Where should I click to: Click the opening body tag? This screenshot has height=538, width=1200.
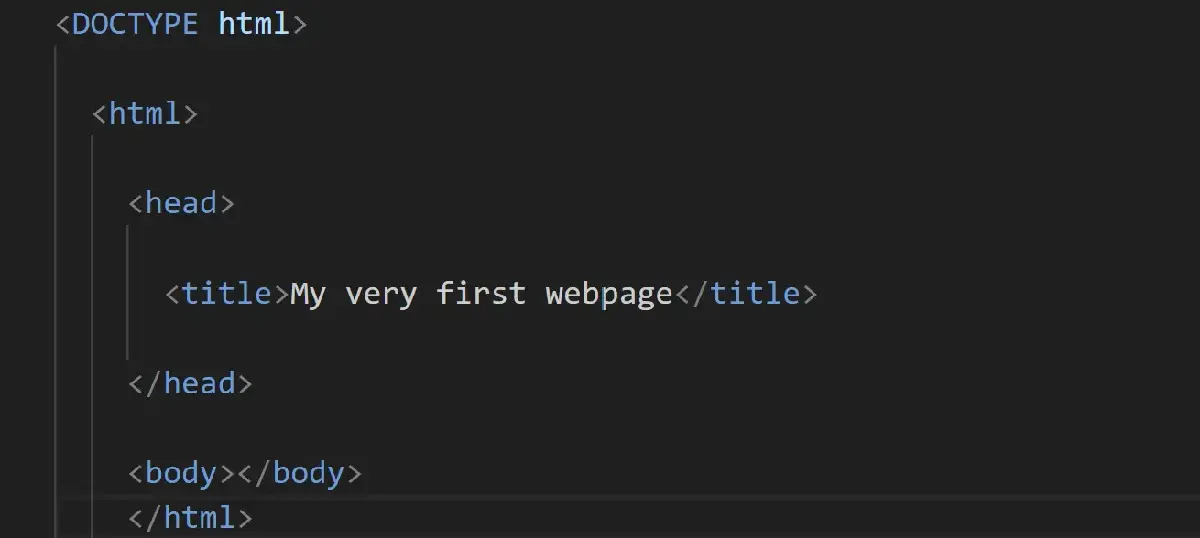coord(181,473)
